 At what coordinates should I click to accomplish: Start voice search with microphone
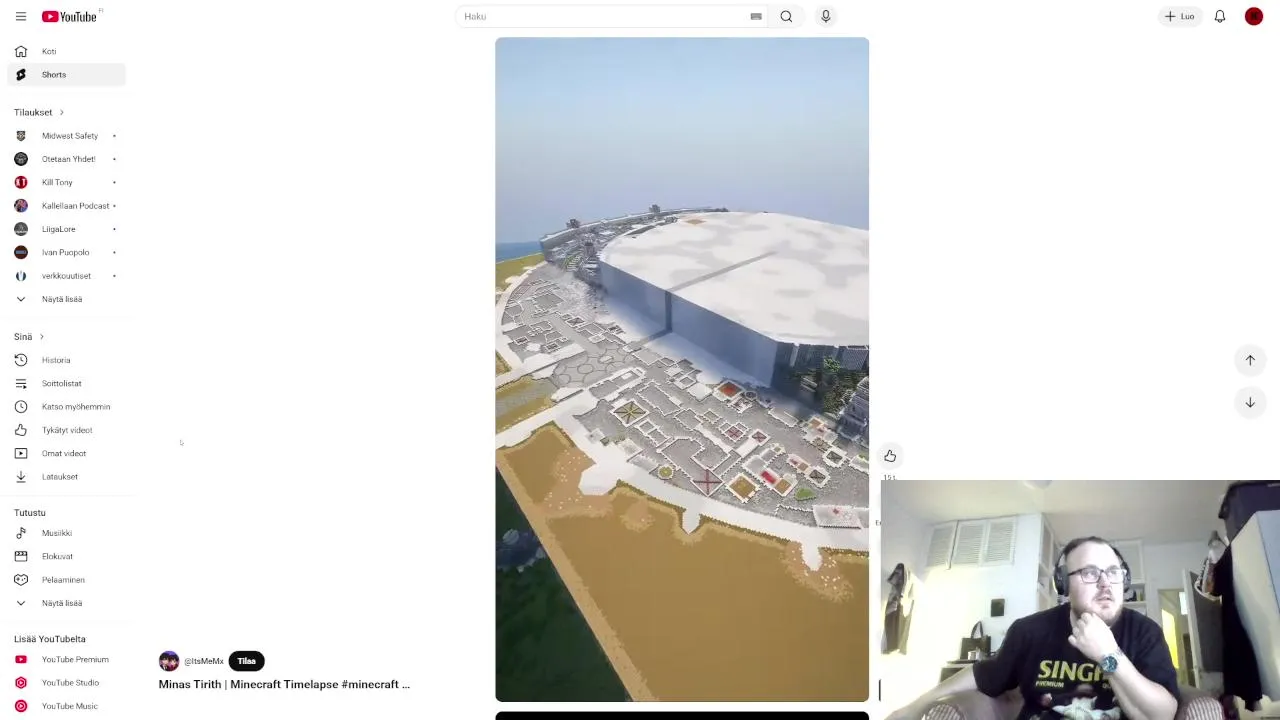825,16
